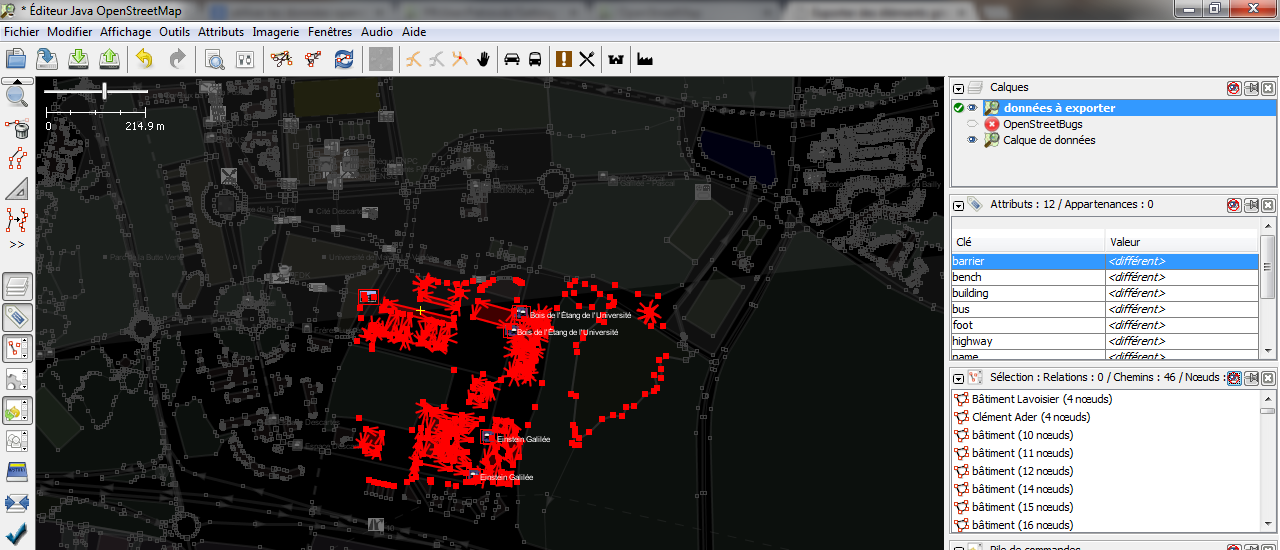Click the restaurant fork and knife icon

(x=587, y=59)
